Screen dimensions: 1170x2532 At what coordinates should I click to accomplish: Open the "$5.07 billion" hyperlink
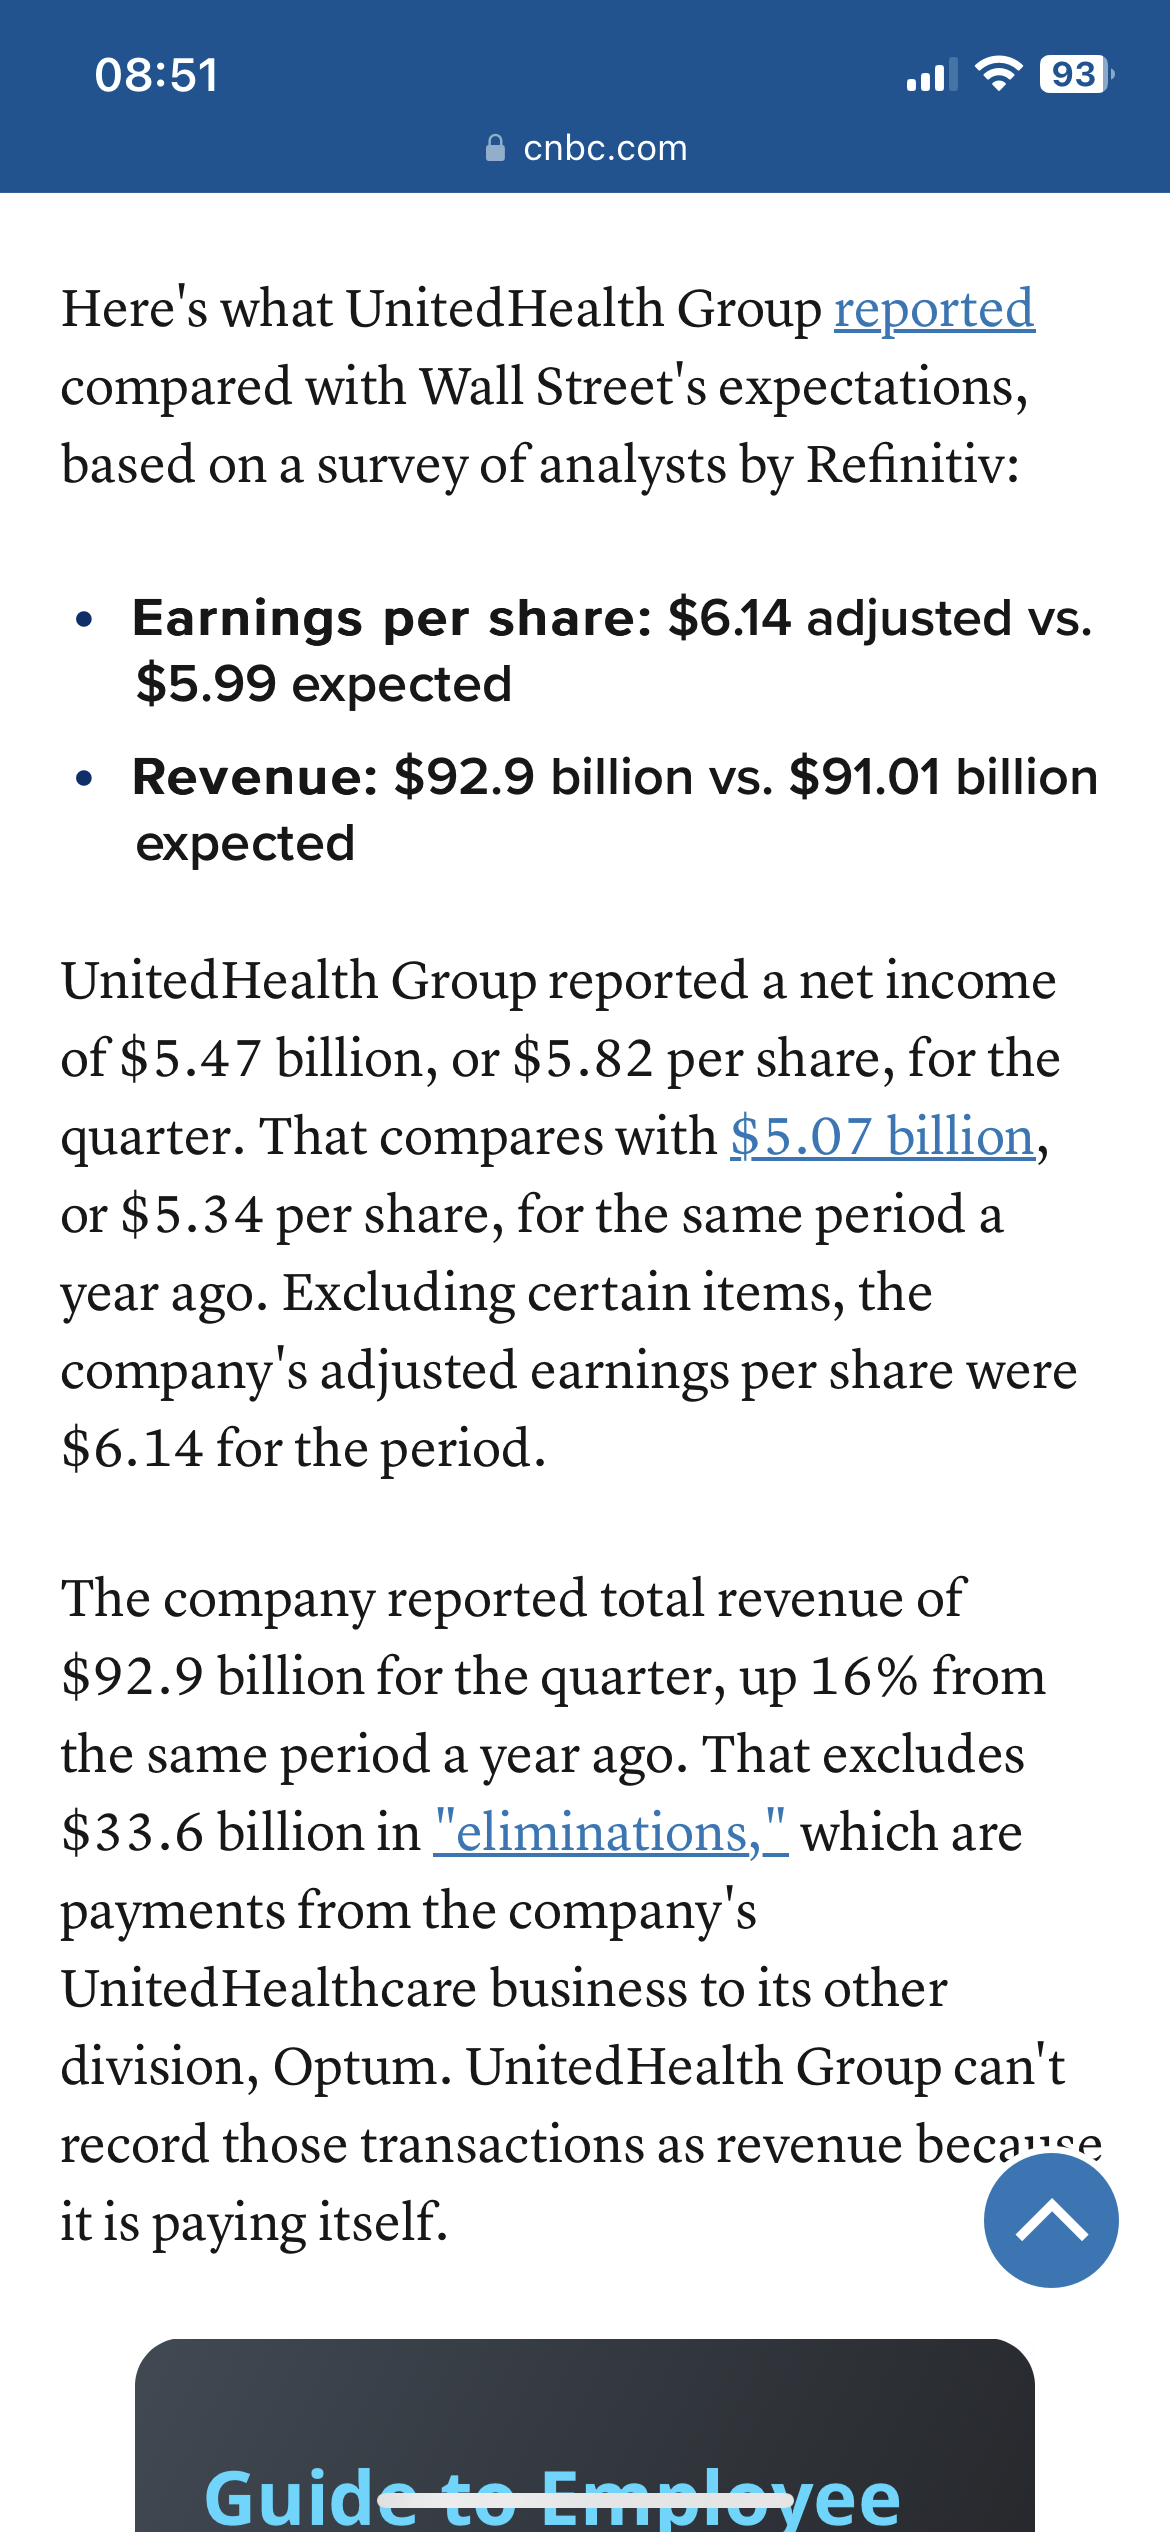pyautogui.click(x=882, y=1137)
